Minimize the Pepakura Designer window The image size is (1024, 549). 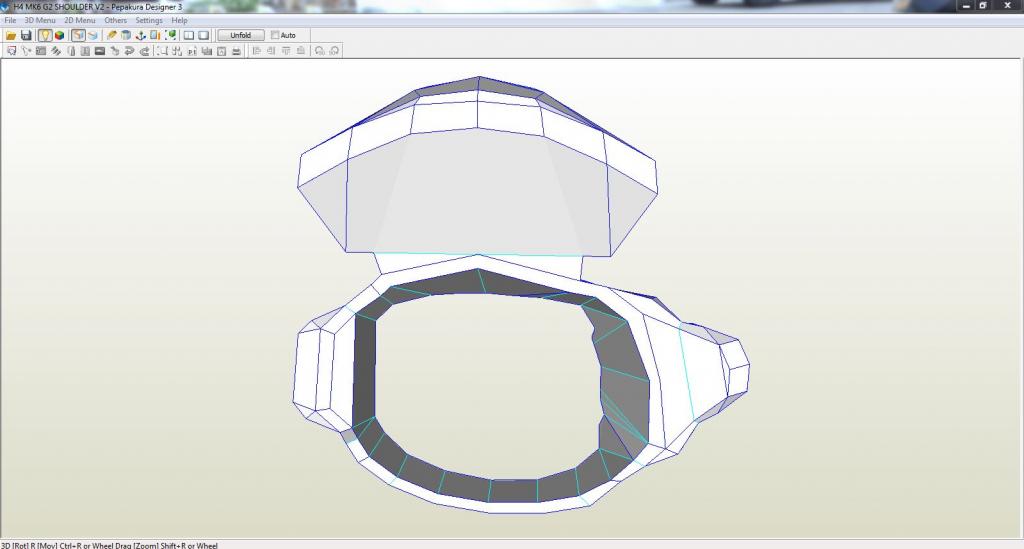click(x=967, y=5)
